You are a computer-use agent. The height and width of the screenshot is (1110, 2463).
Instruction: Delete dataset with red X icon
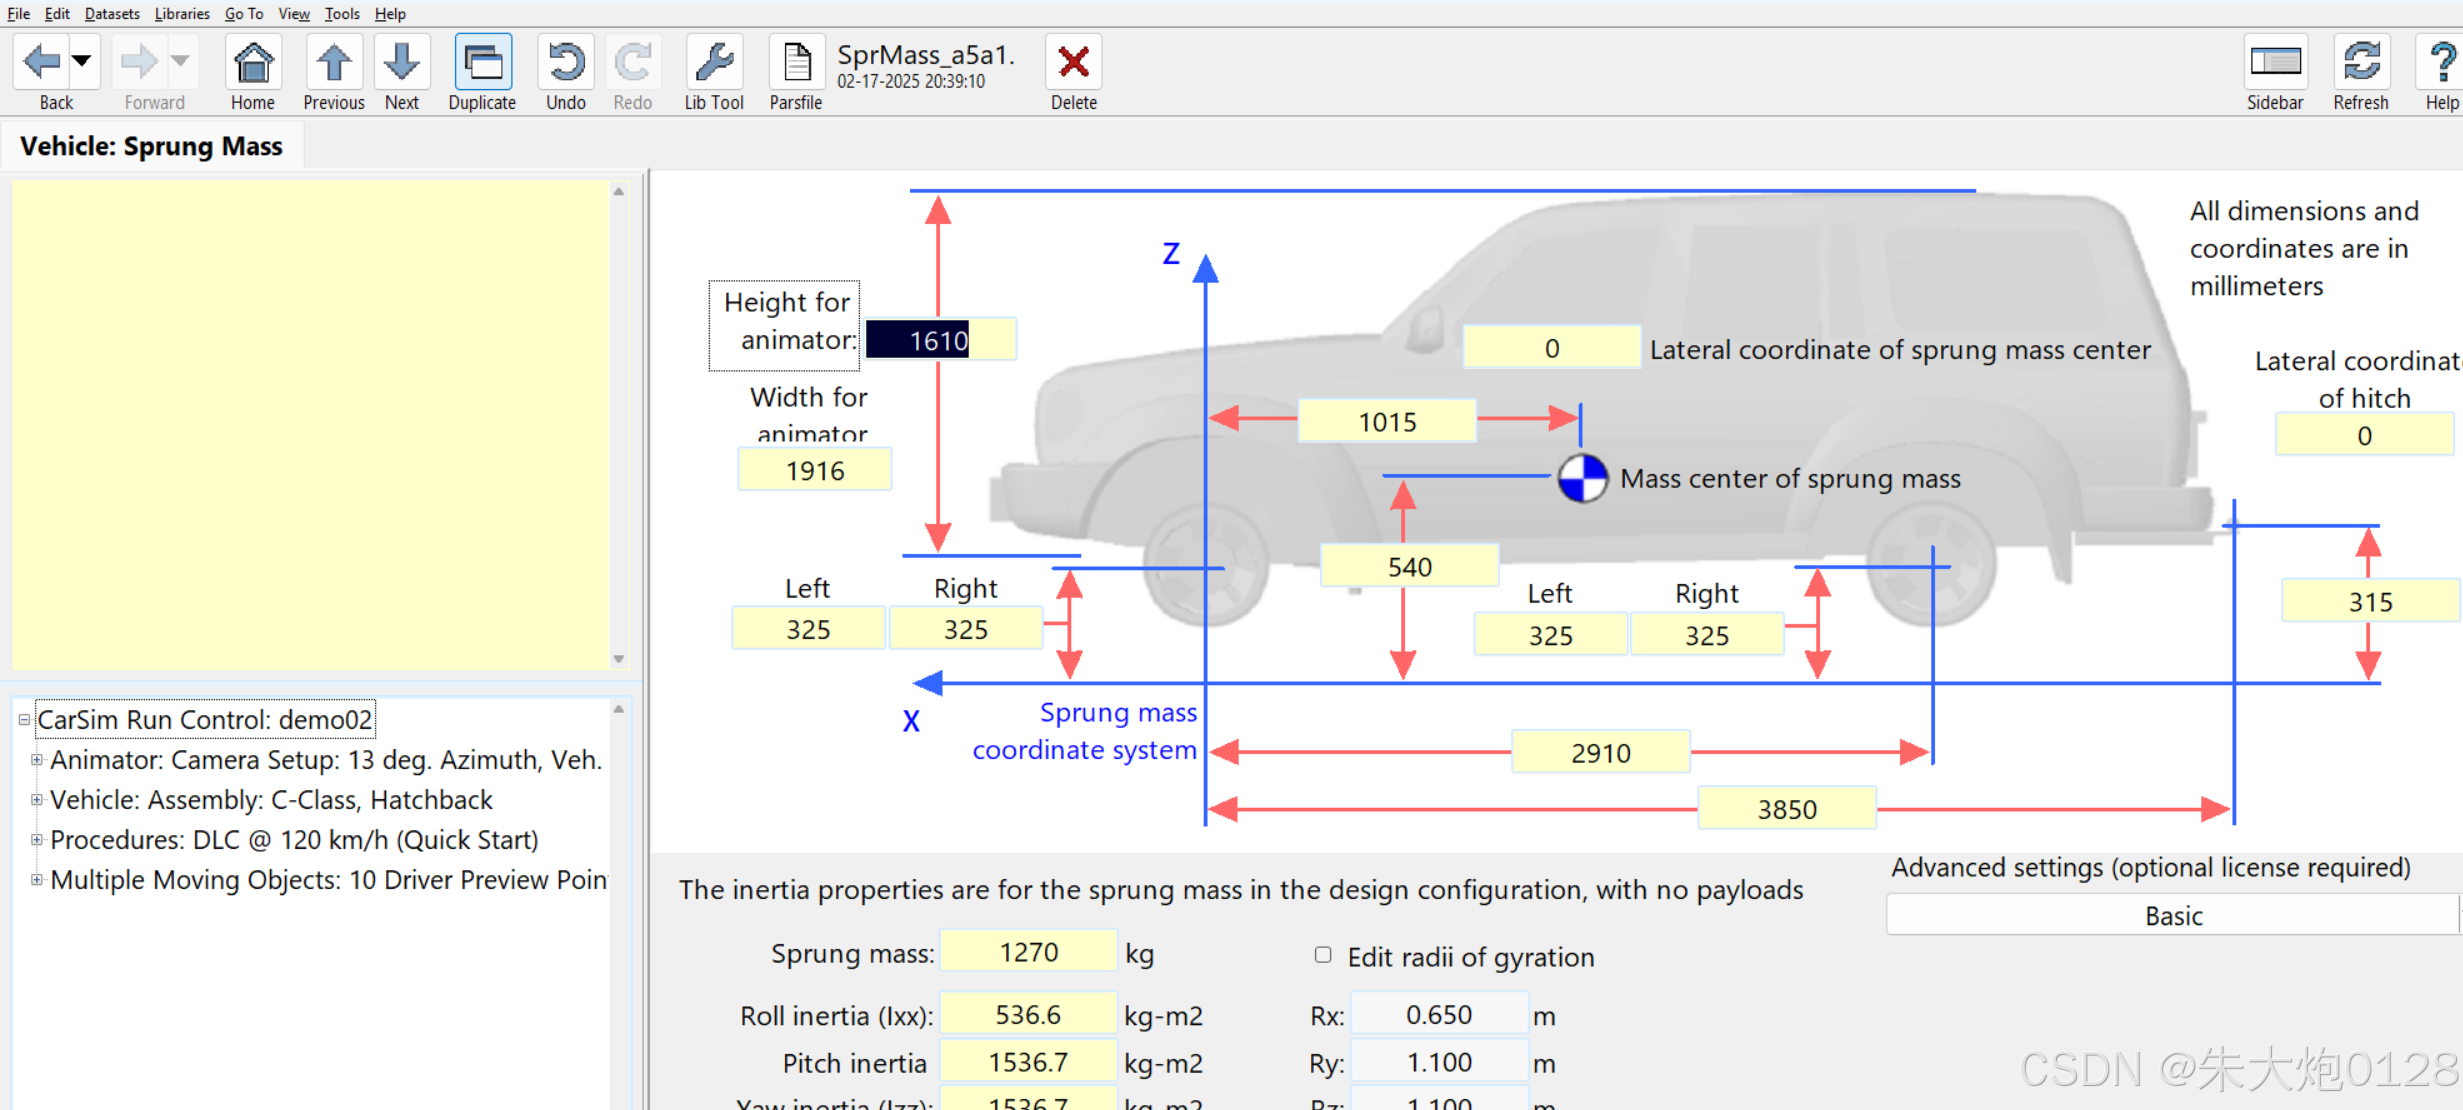(x=1073, y=62)
